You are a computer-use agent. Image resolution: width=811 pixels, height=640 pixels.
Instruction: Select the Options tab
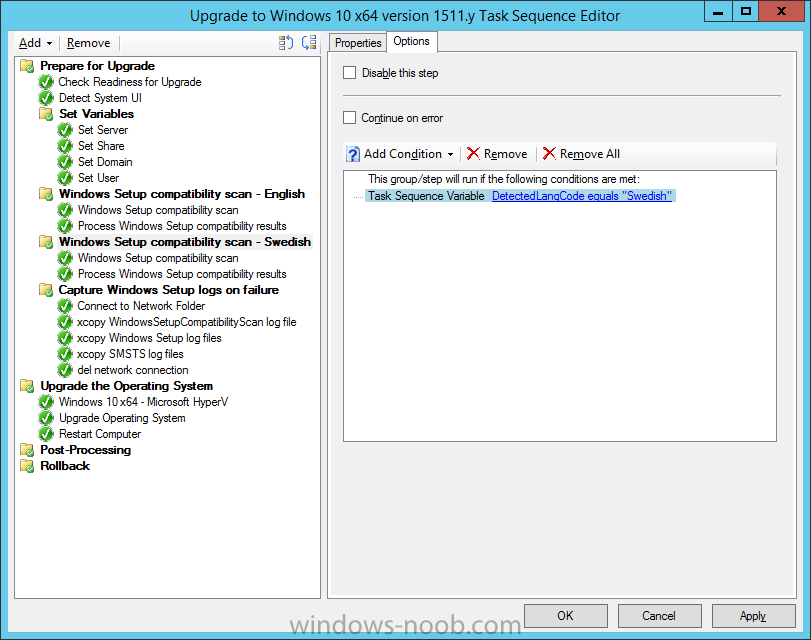click(412, 41)
